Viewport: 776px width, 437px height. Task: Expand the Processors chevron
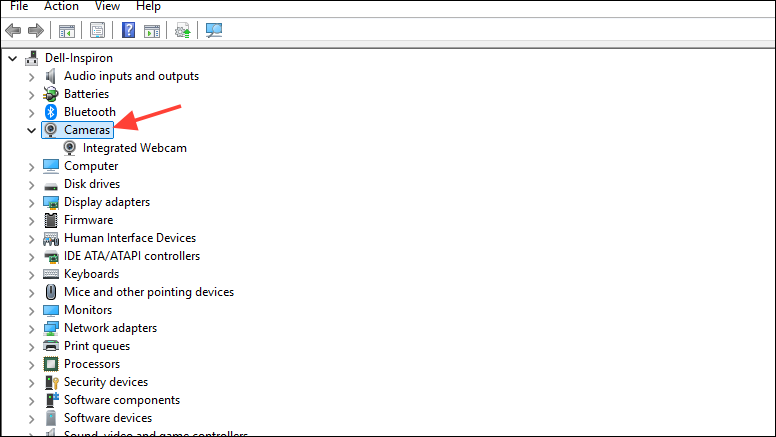(x=32, y=365)
